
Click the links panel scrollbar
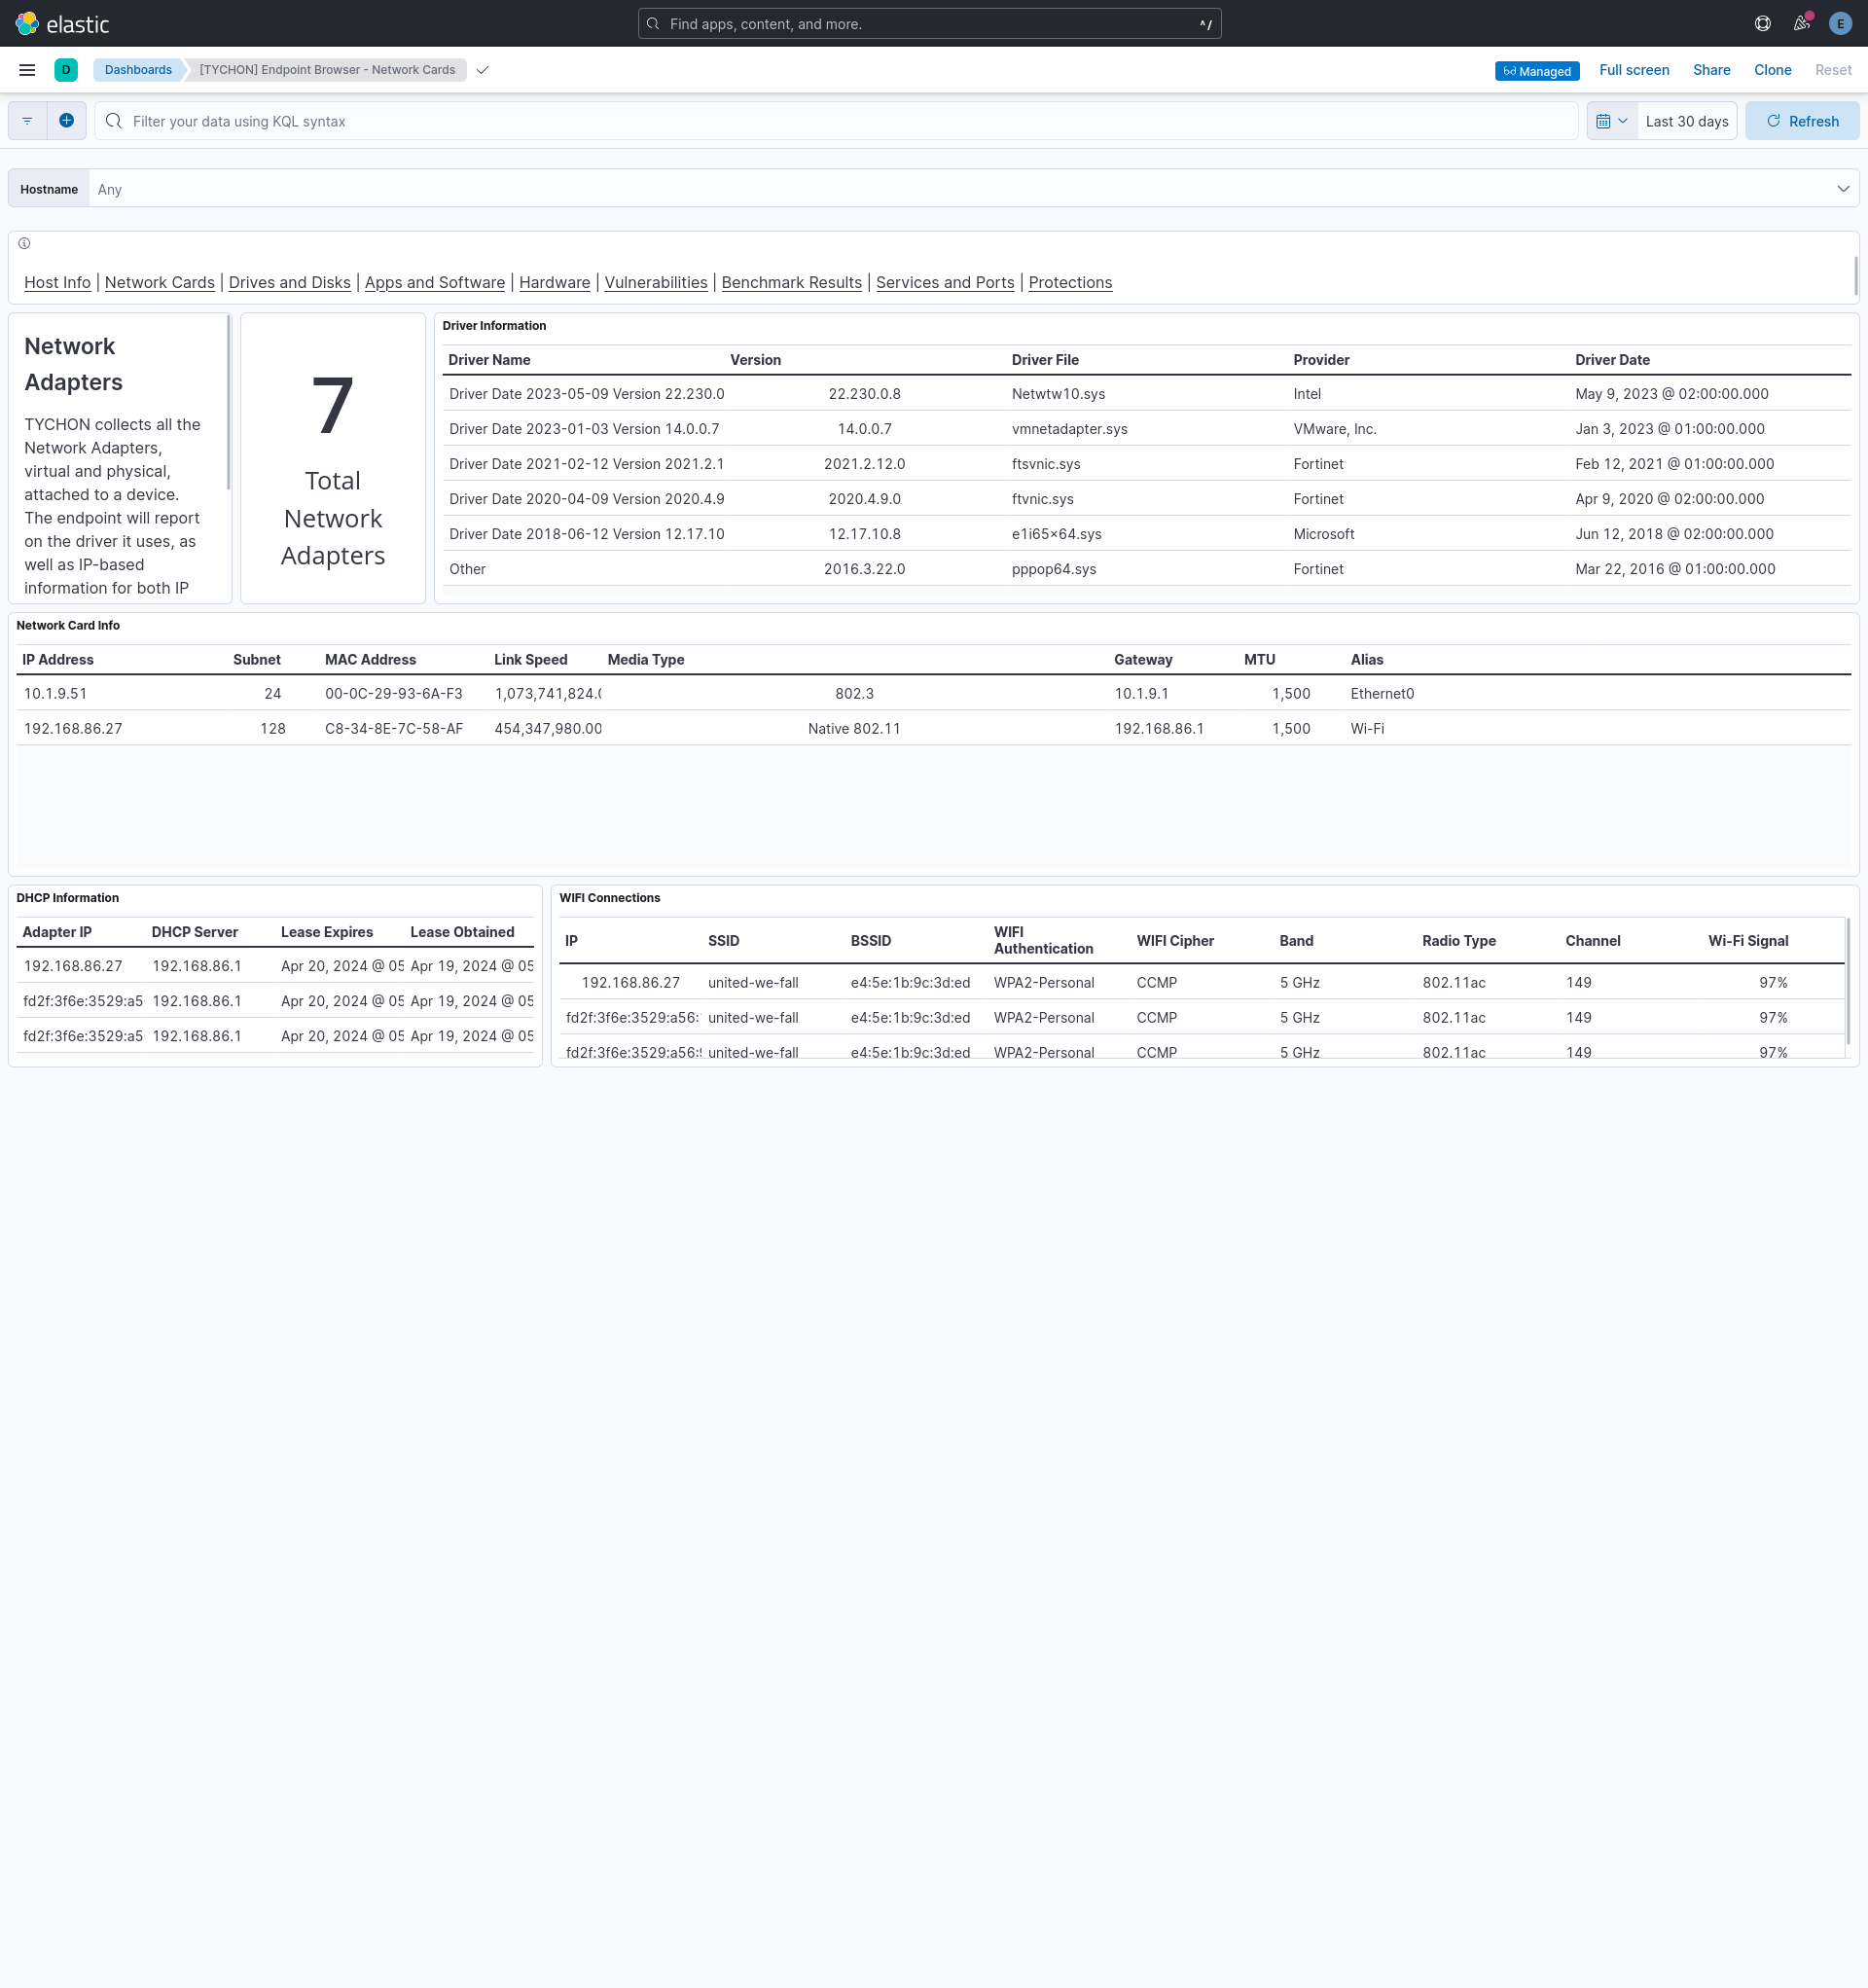[x=1855, y=276]
